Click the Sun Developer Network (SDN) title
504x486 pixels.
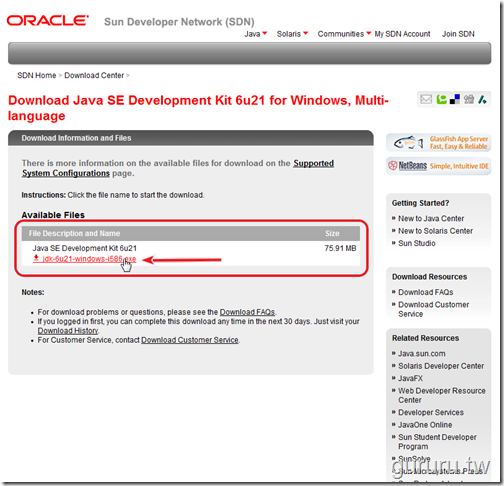(179, 22)
